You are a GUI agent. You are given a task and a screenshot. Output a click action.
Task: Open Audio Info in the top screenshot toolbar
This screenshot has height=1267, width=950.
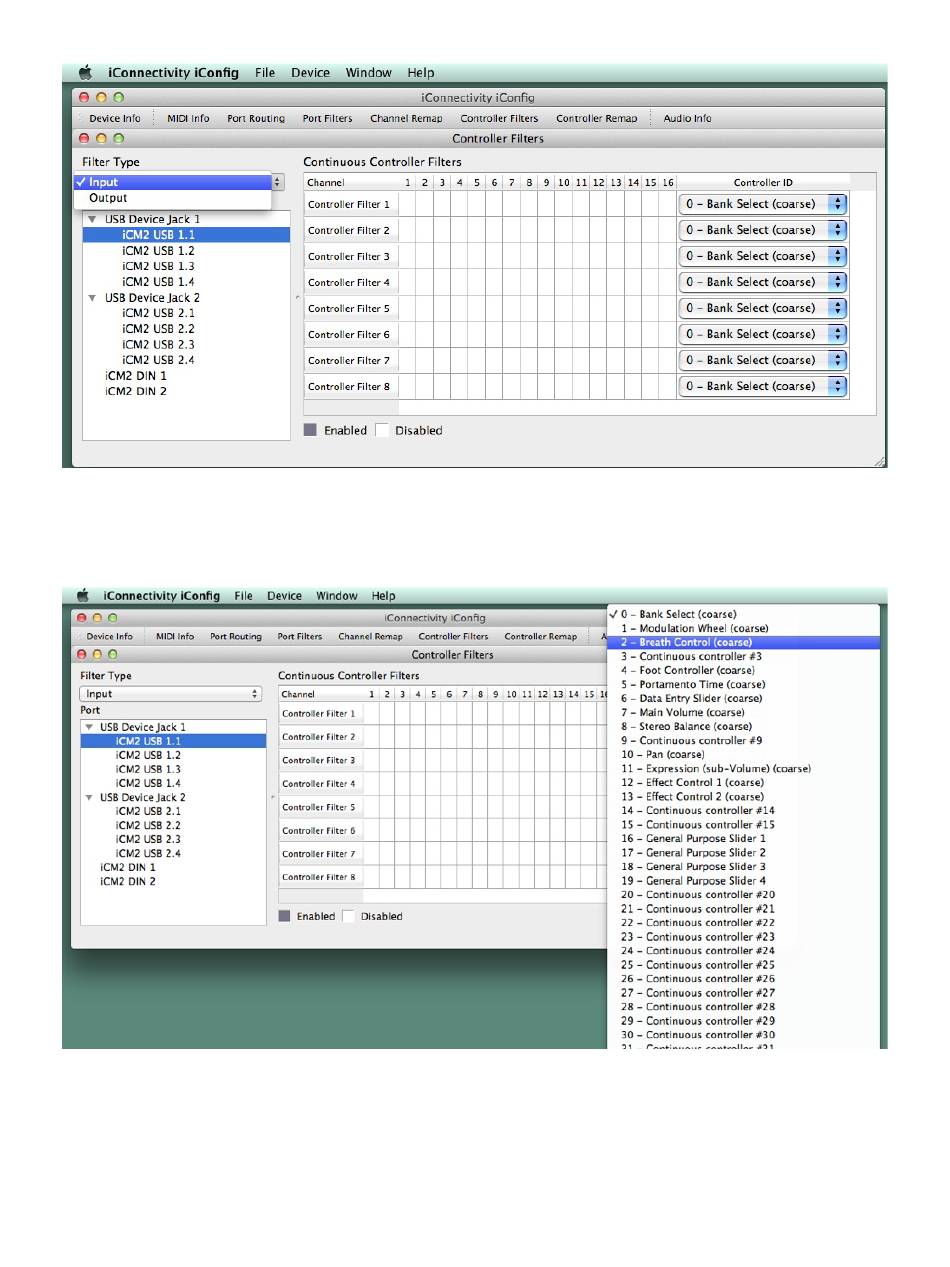click(687, 118)
